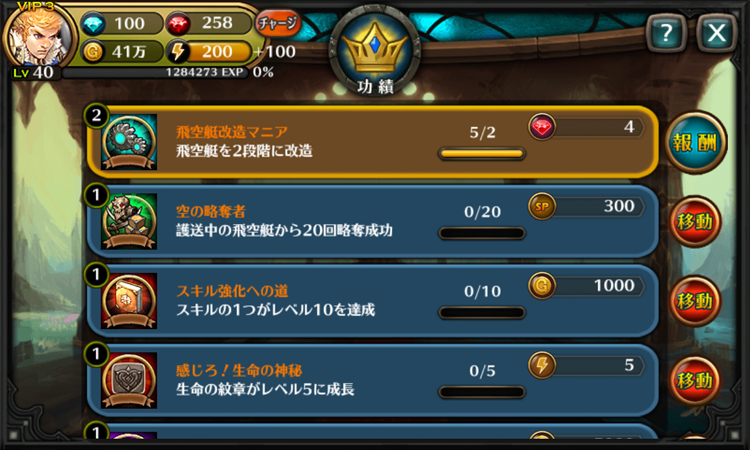Image resolution: width=750 pixels, height=450 pixels.
Task: Open the question mark help button
Action: [x=666, y=33]
